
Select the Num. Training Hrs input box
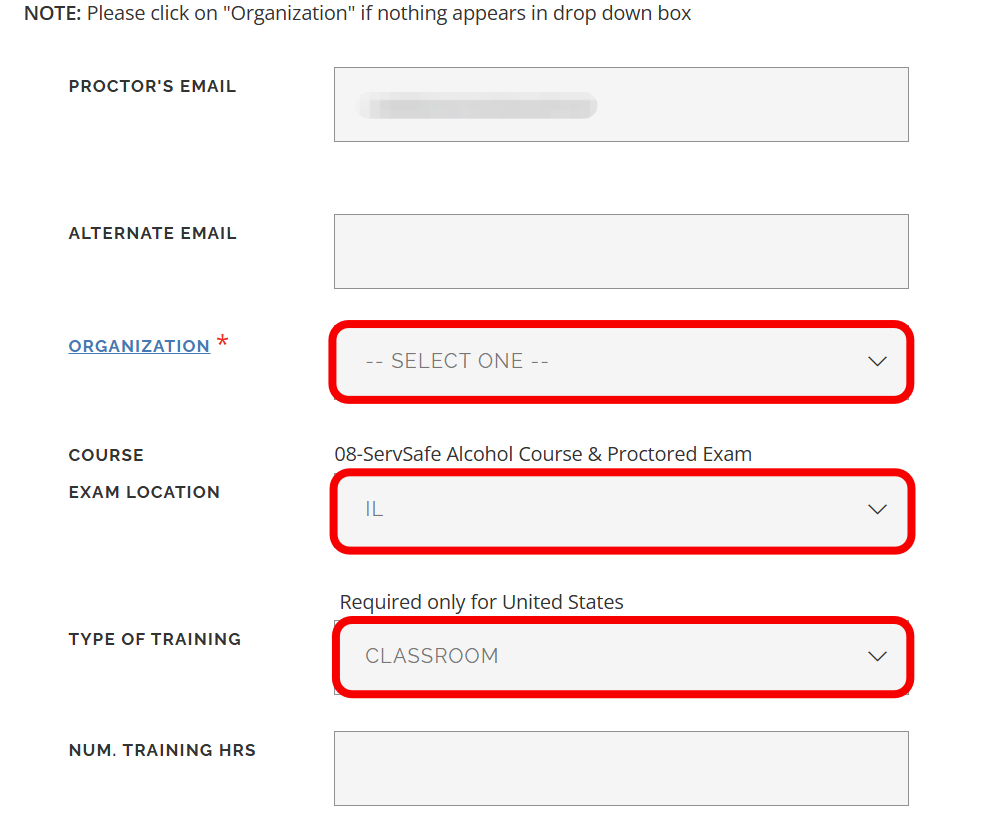tap(621, 768)
